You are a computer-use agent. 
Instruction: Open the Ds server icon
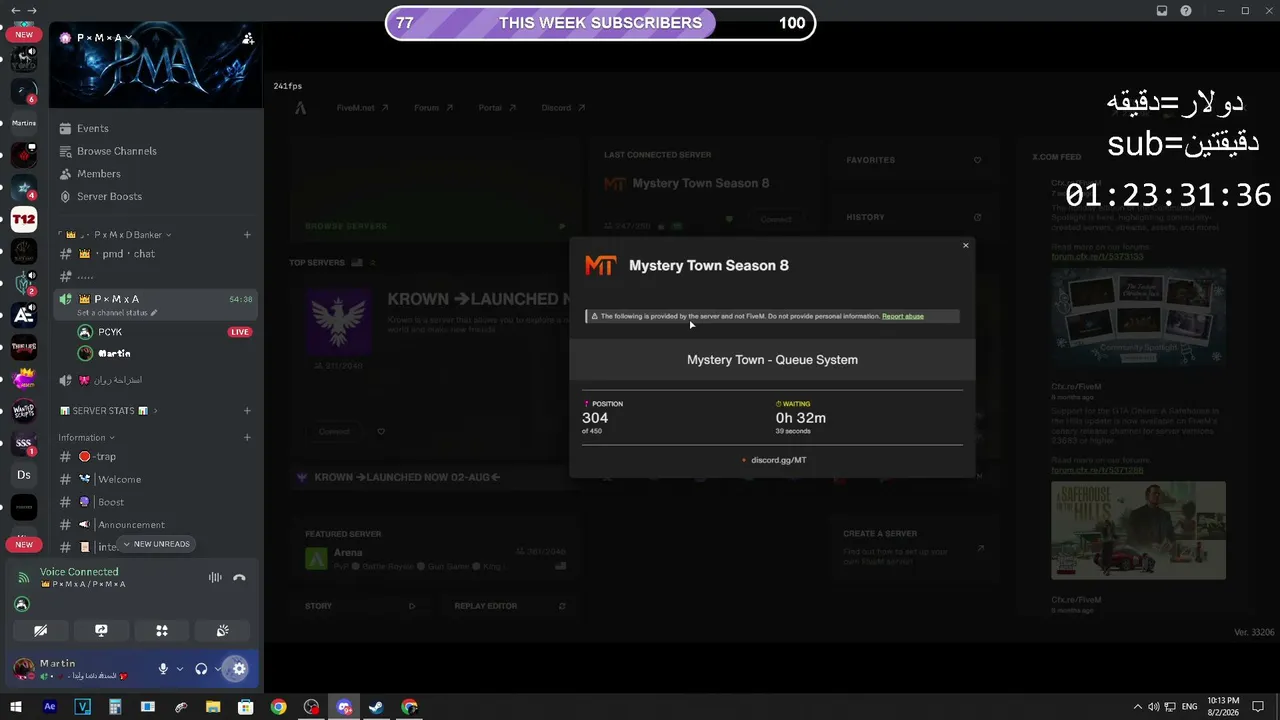tap(24, 475)
